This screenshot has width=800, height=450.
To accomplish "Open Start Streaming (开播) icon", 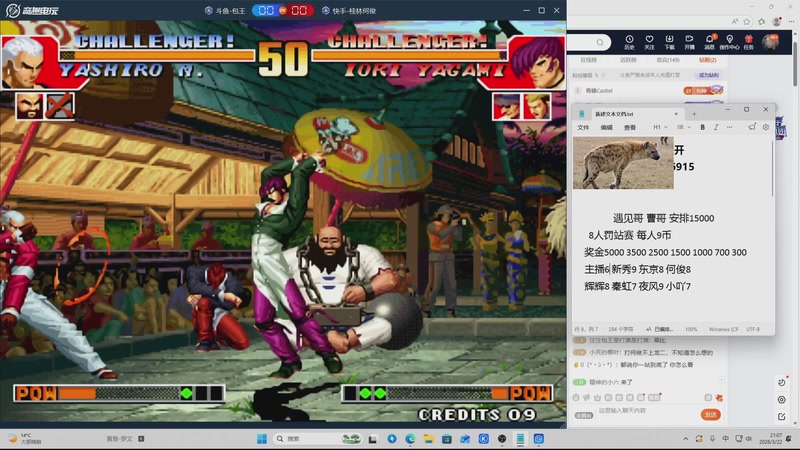I will 689,42.
